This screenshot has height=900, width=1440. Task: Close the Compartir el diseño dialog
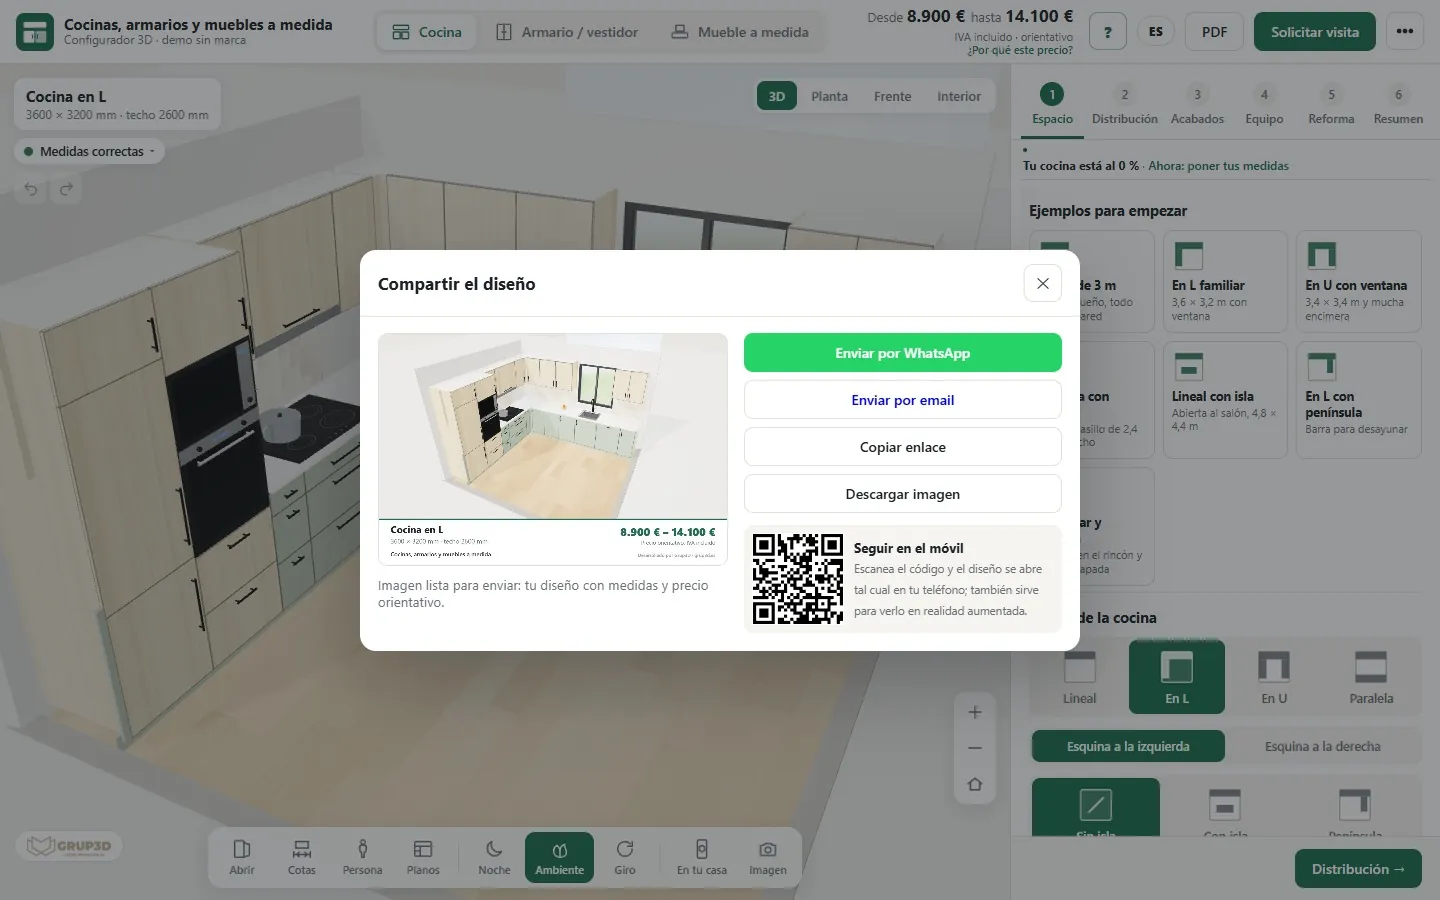coord(1042,284)
